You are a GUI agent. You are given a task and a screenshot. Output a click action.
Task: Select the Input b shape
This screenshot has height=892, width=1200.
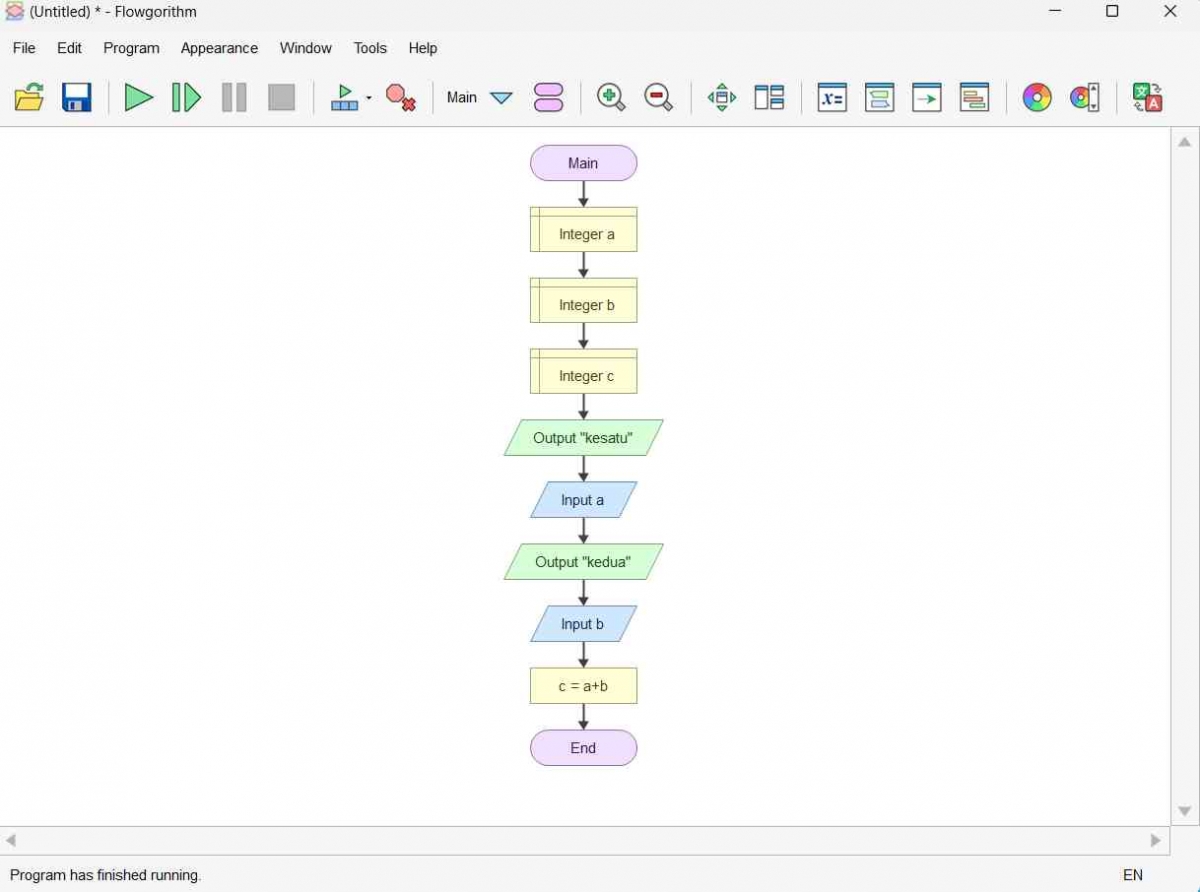point(583,624)
